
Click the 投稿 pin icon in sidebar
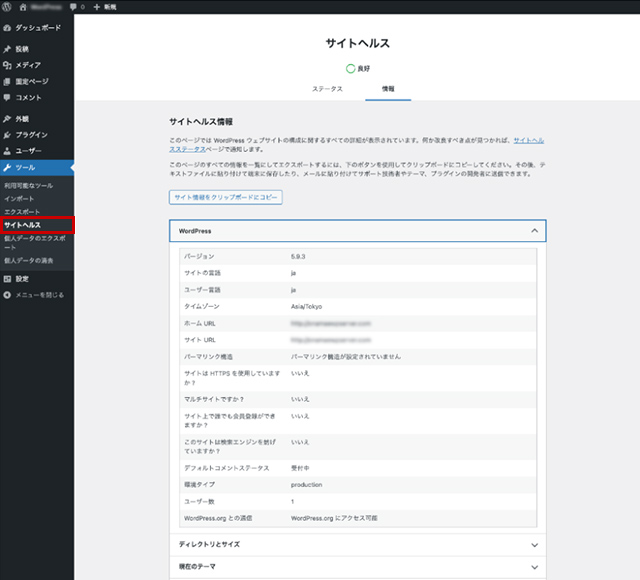[x=7, y=49]
